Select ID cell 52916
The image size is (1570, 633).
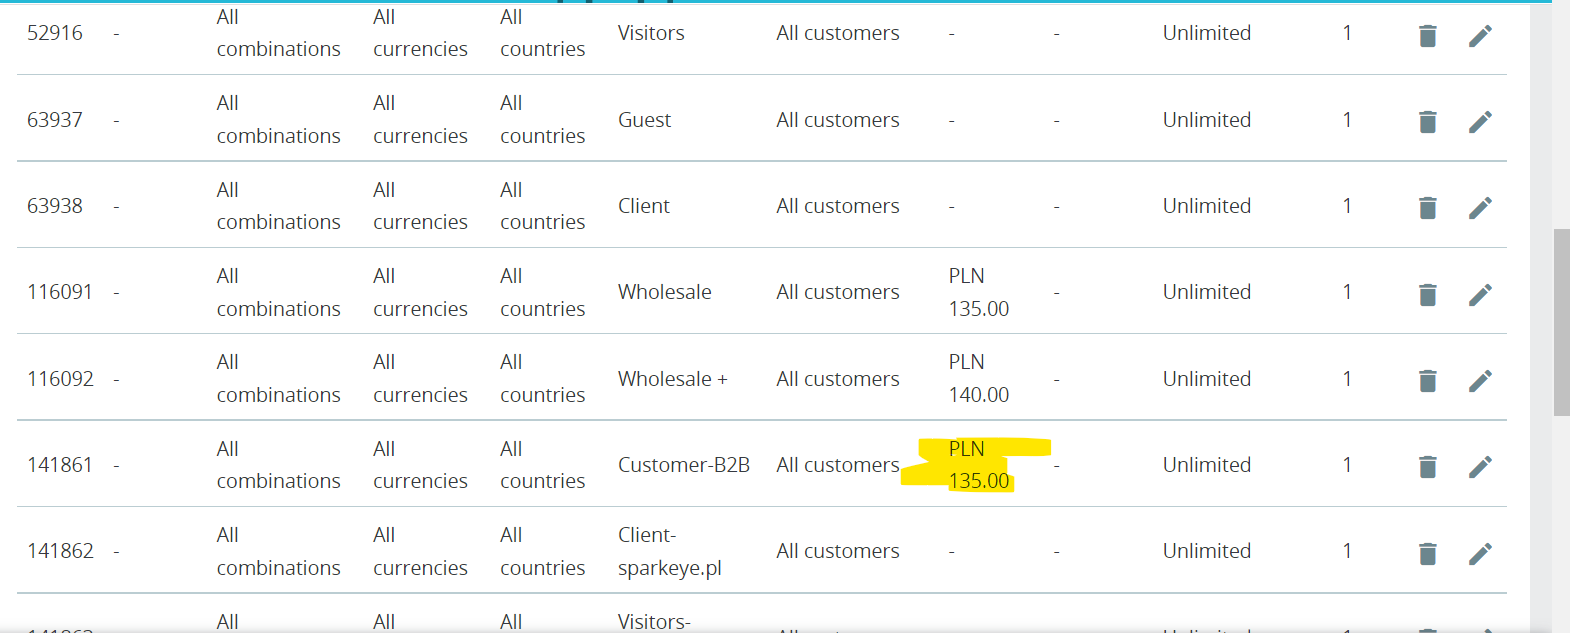55,33
